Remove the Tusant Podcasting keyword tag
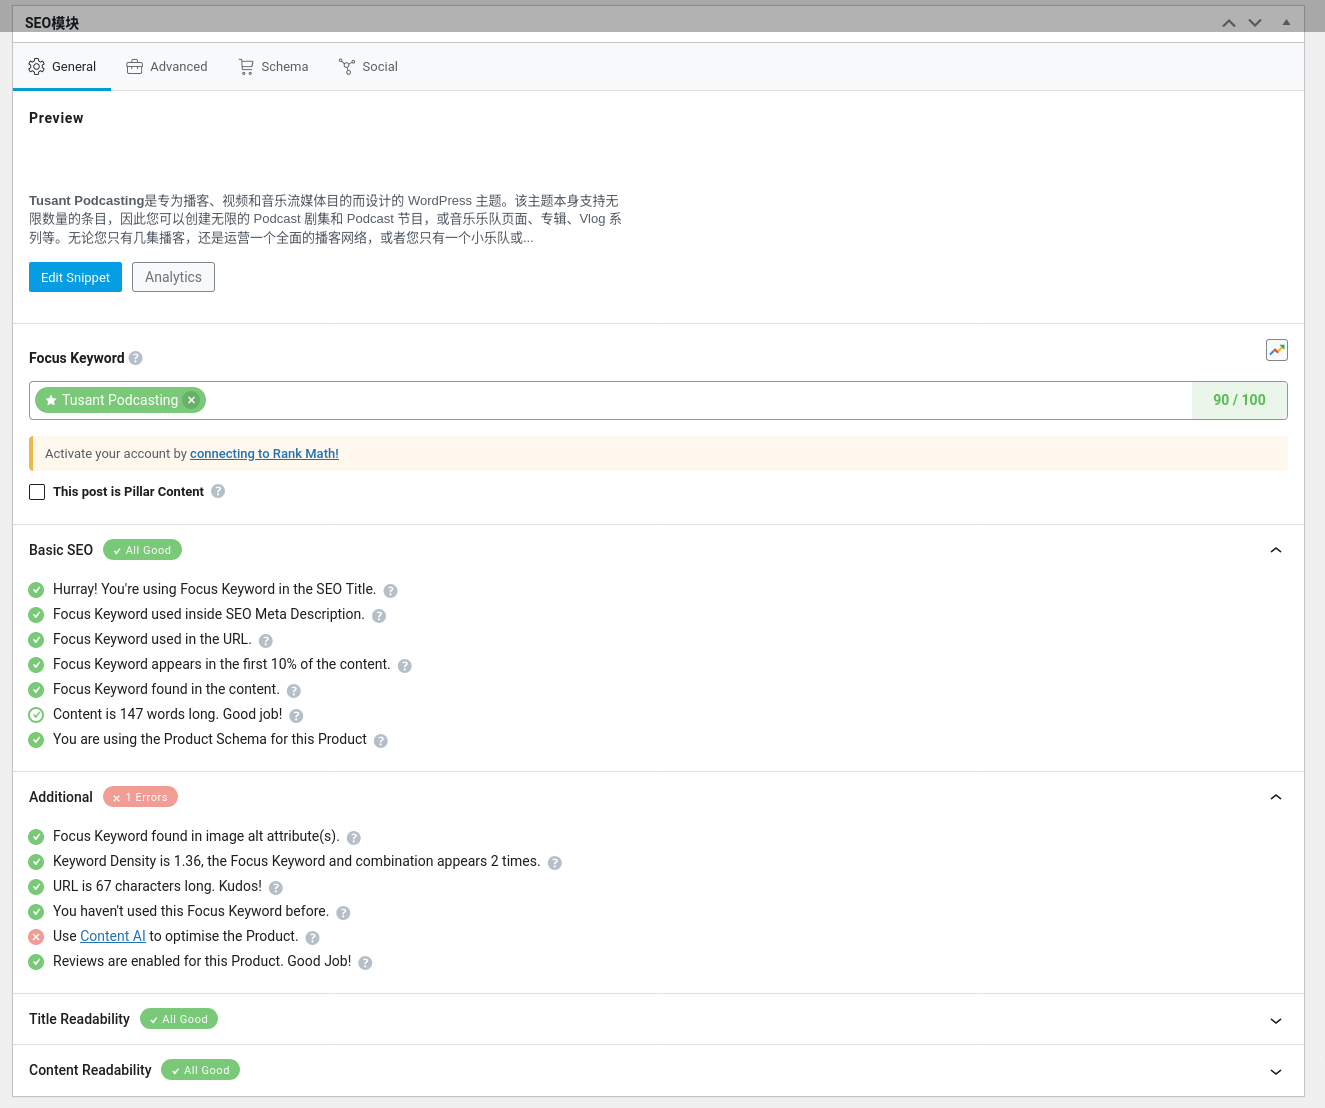Image resolution: width=1325 pixels, height=1108 pixels. (x=191, y=400)
